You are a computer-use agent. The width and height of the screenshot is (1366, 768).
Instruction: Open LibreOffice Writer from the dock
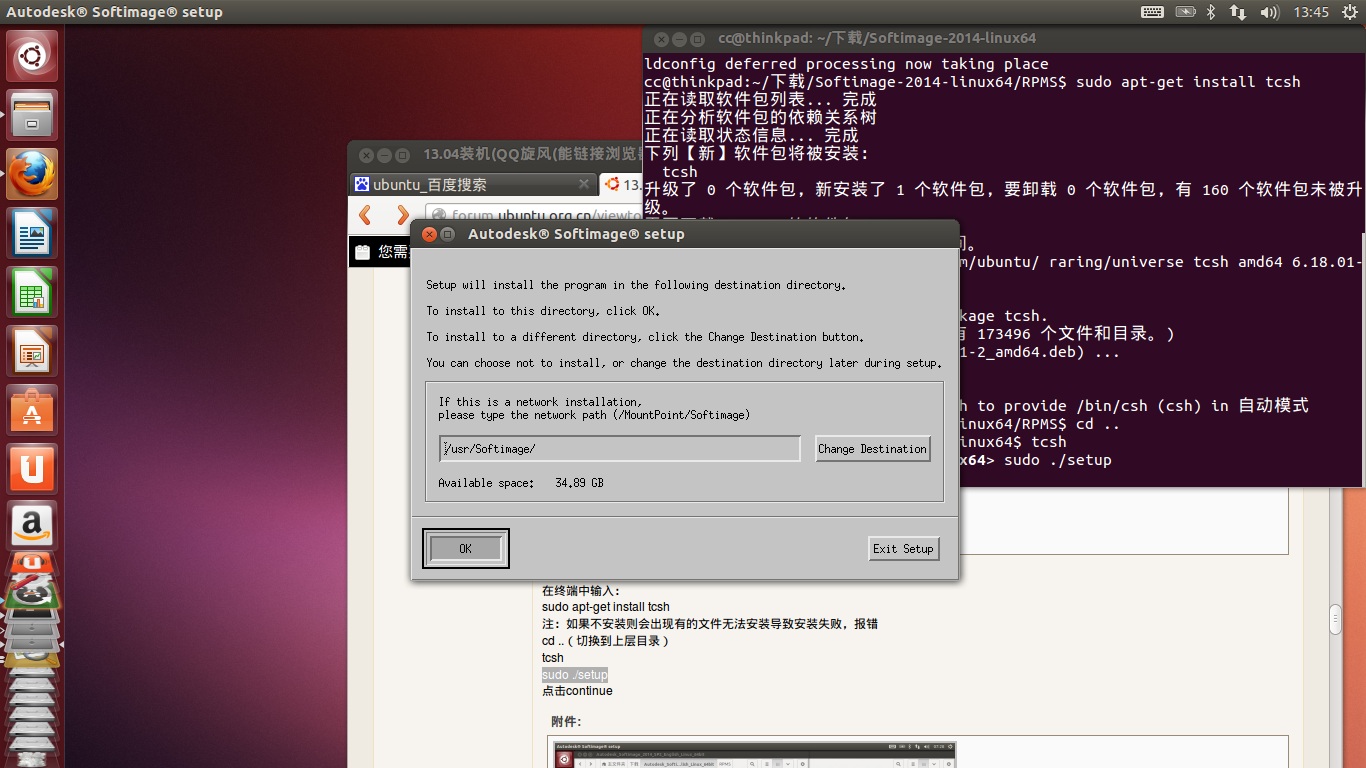tap(32, 233)
